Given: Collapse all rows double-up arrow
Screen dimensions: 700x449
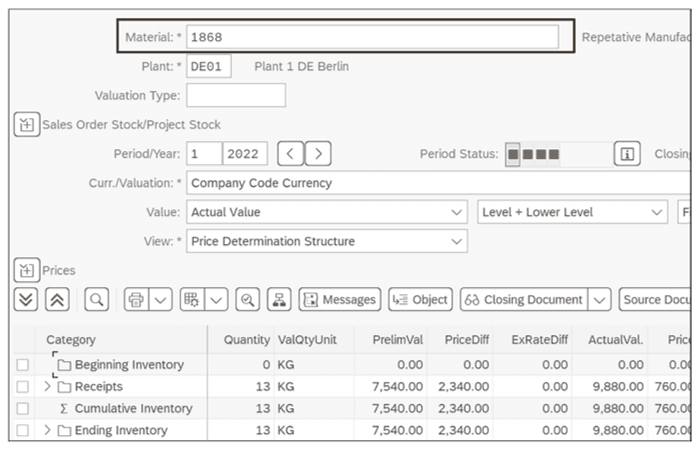Looking at the screenshot, I should [x=57, y=299].
